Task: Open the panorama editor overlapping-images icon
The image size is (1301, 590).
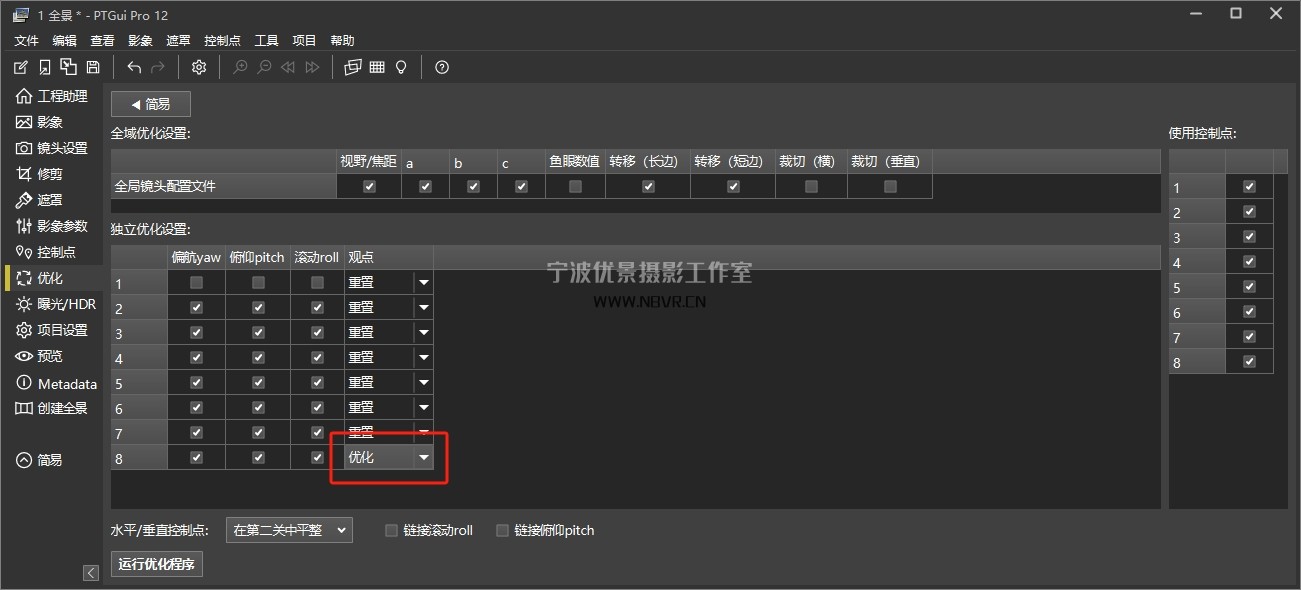Action: (352, 67)
